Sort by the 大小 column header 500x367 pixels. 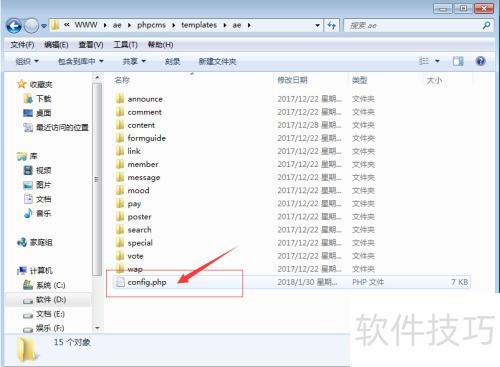point(434,80)
